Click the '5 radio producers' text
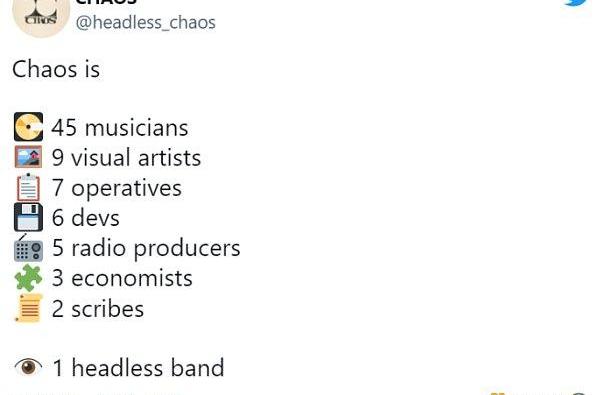 coord(146,248)
